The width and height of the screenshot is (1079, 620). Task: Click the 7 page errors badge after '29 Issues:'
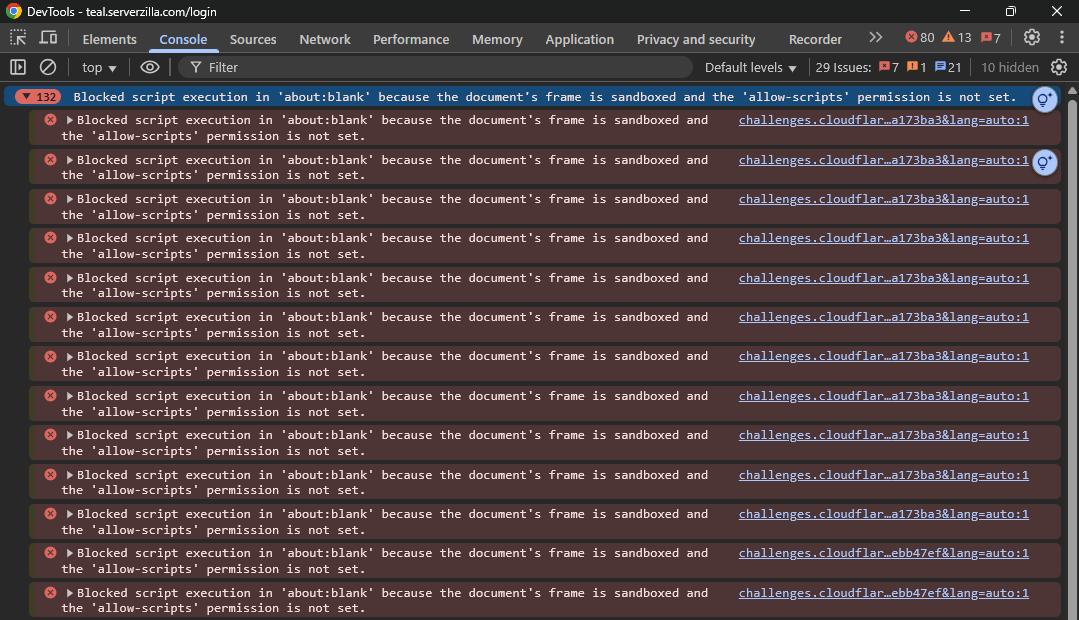point(888,67)
